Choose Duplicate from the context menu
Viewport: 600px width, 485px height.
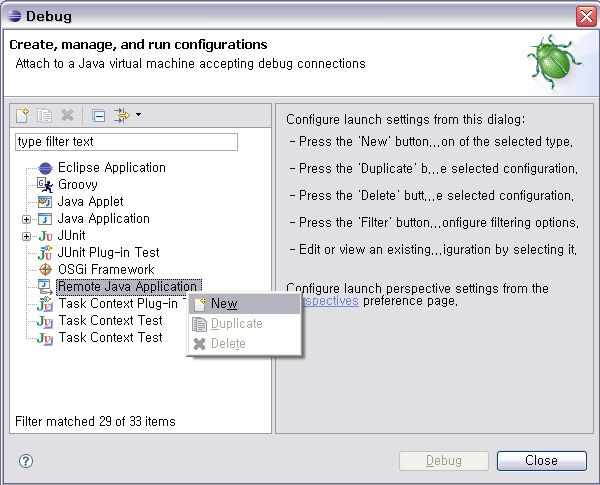click(245, 324)
